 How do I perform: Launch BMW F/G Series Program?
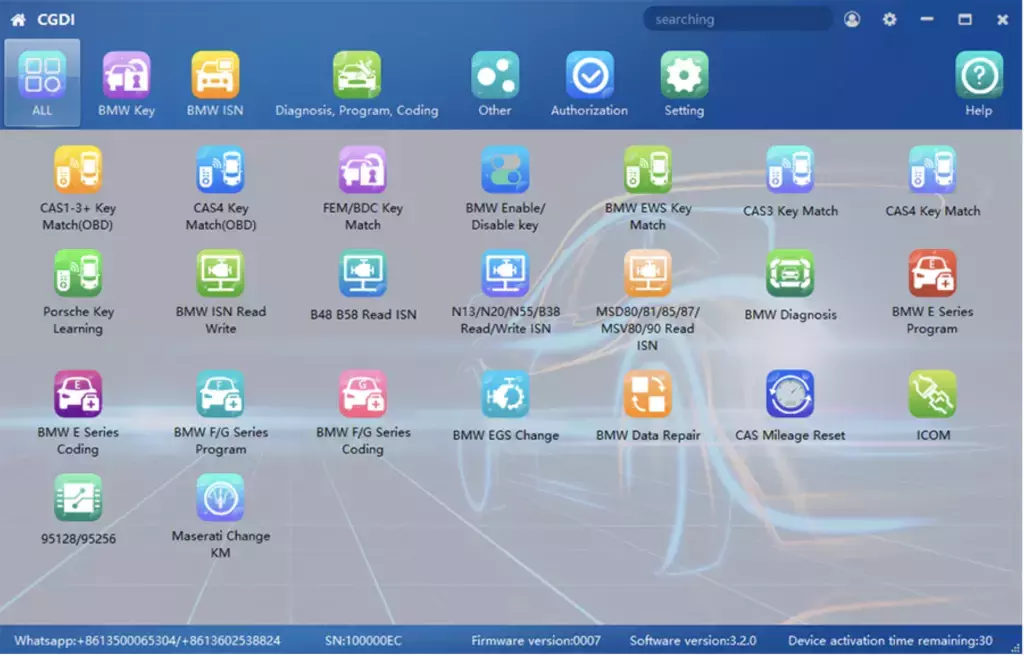point(221,394)
